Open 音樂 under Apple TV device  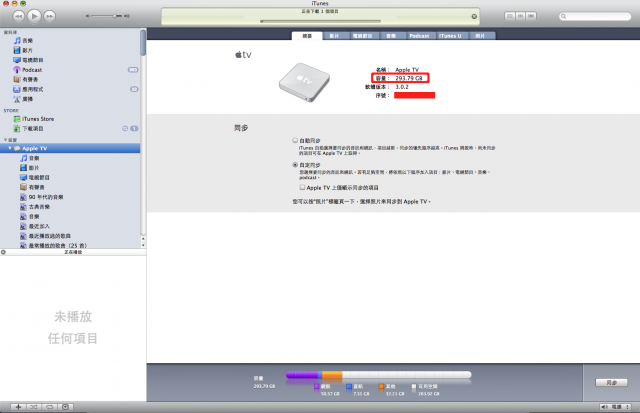(x=30, y=158)
